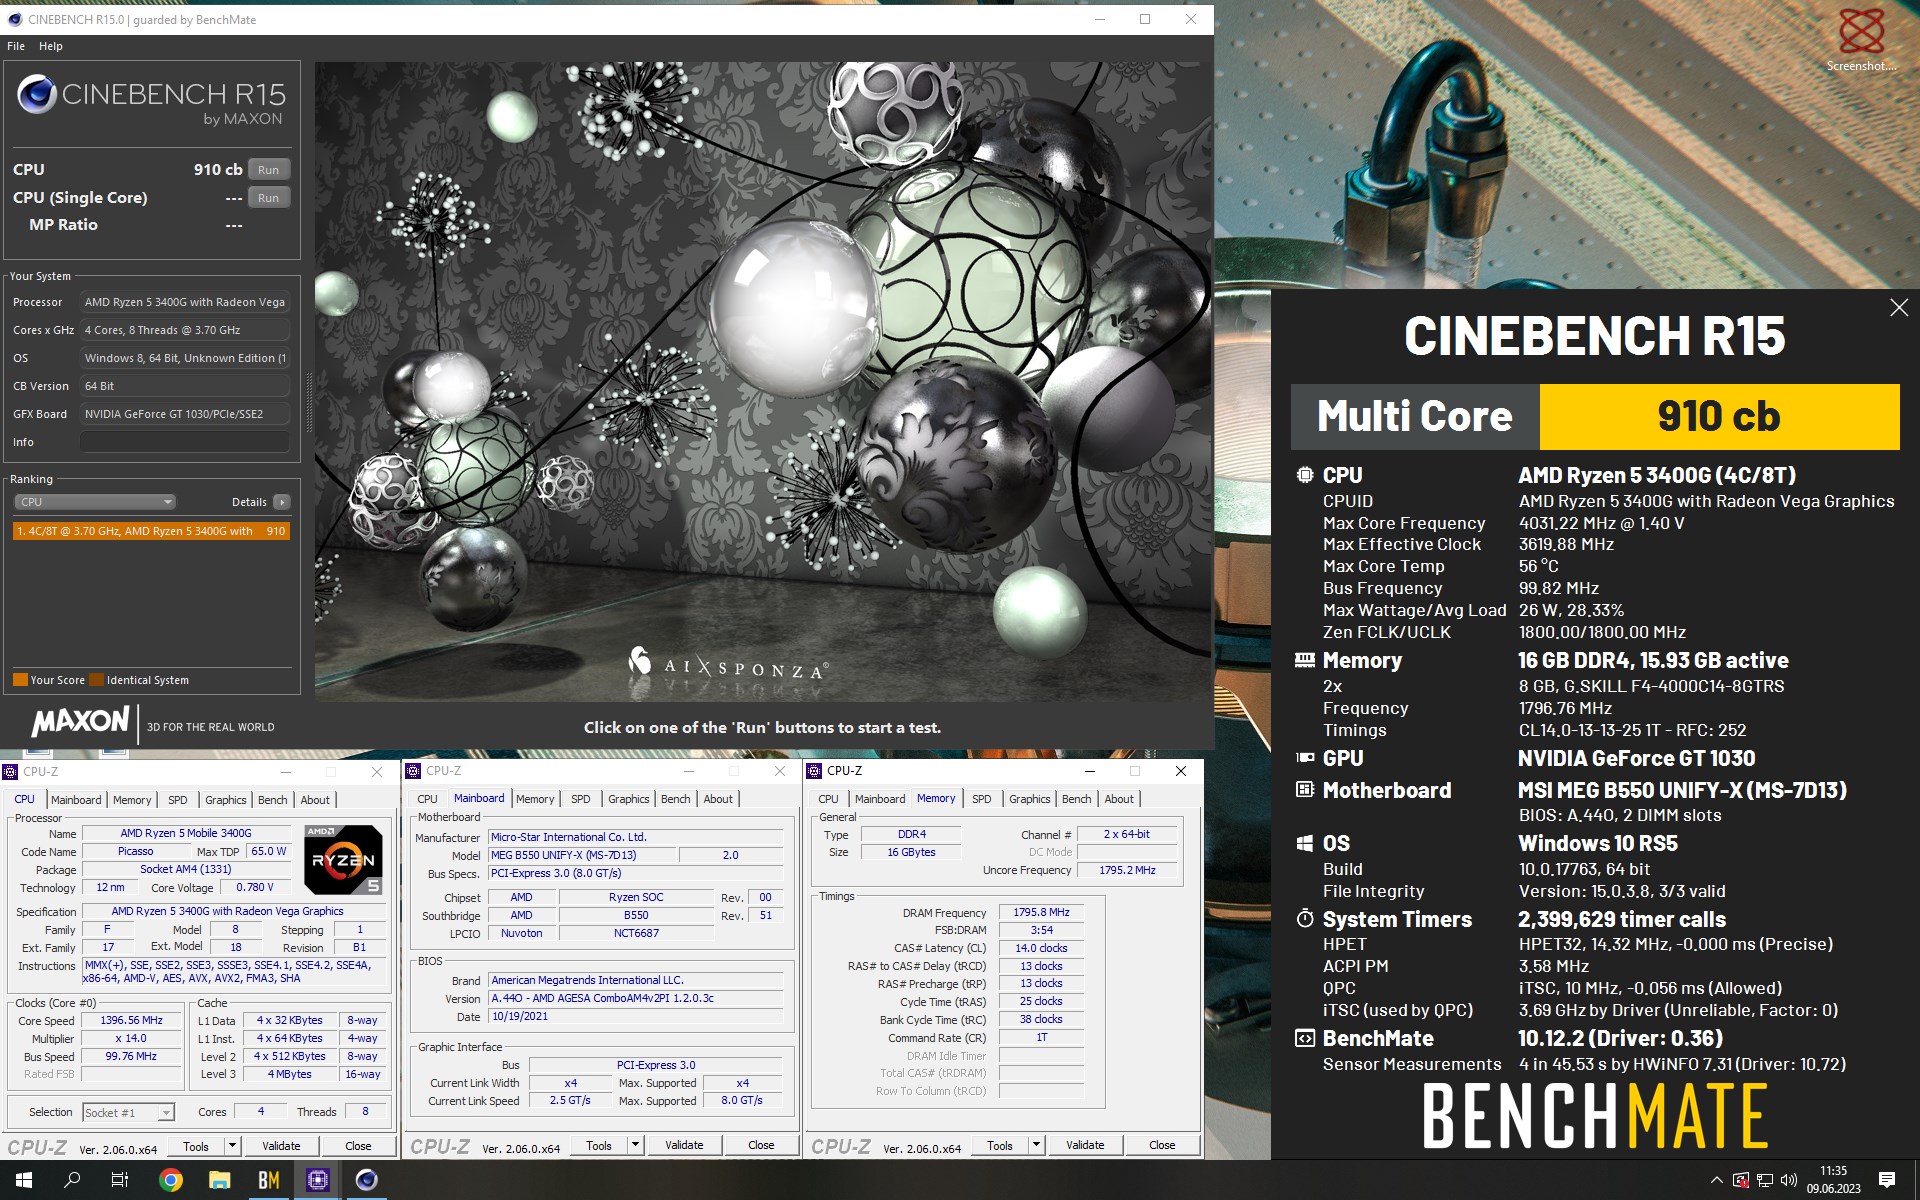Image resolution: width=1920 pixels, height=1200 pixels.
Task: Open the Ranking CPU dropdown
Action: (95, 502)
